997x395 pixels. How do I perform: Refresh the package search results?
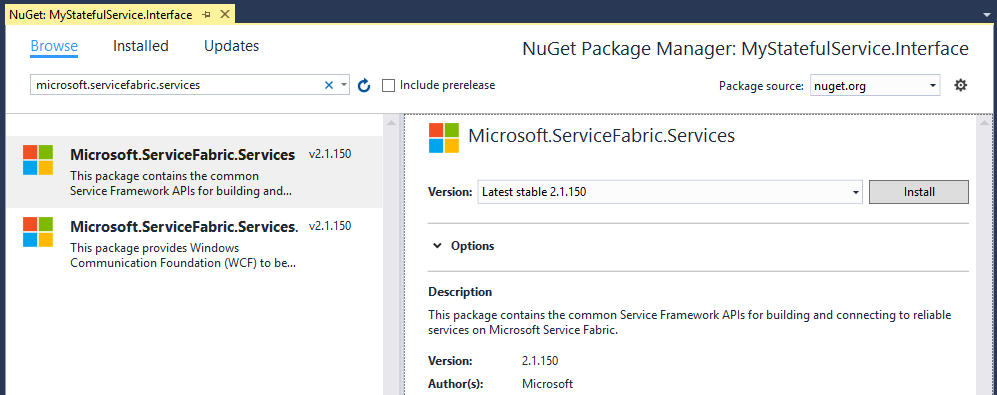(x=364, y=85)
